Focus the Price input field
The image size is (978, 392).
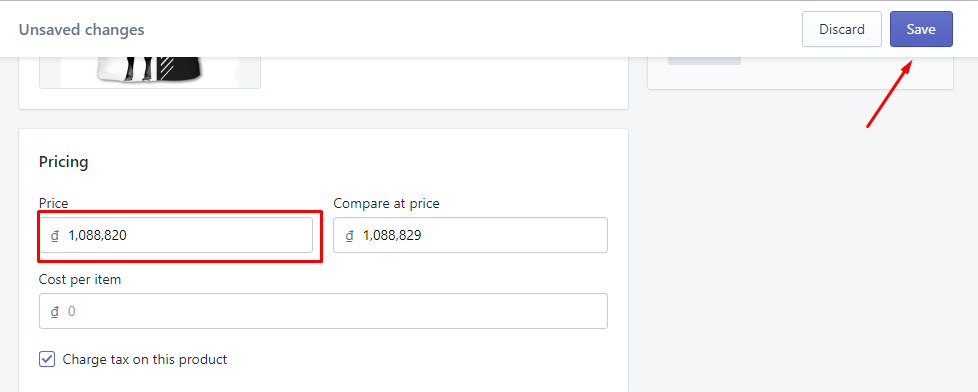pyautogui.click(x=176, y=235)
